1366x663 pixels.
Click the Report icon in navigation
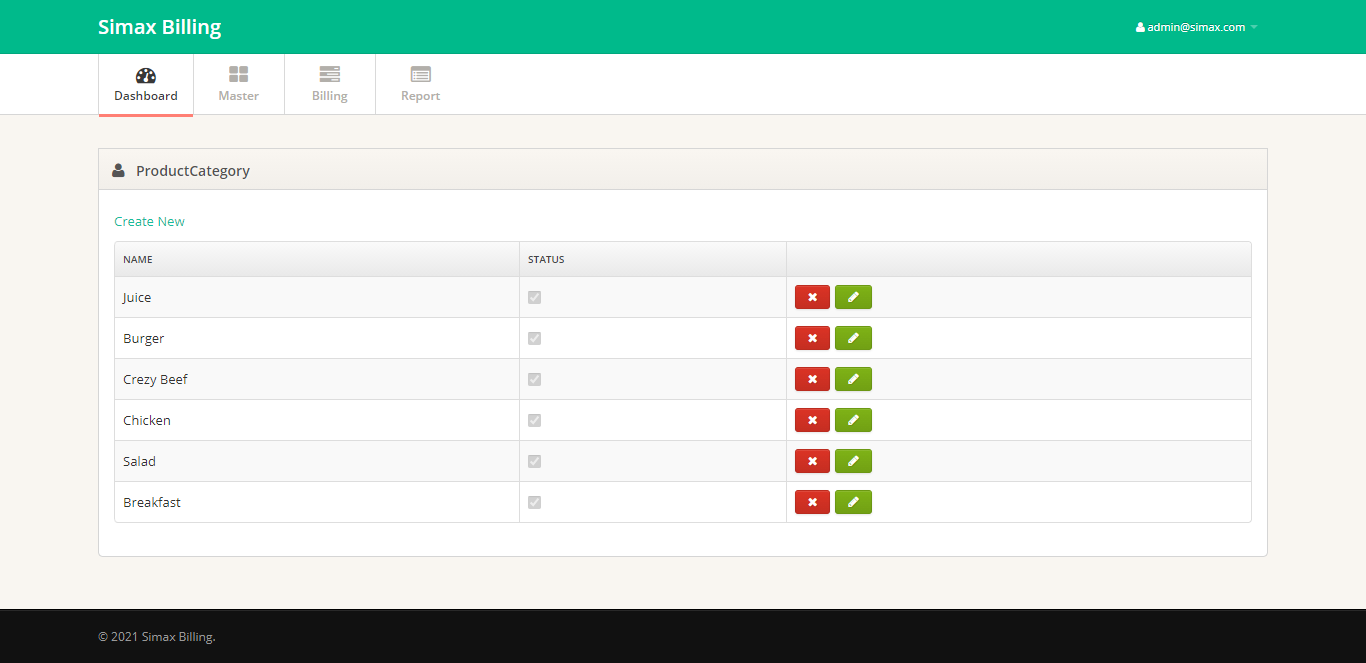tap(420, 75)
